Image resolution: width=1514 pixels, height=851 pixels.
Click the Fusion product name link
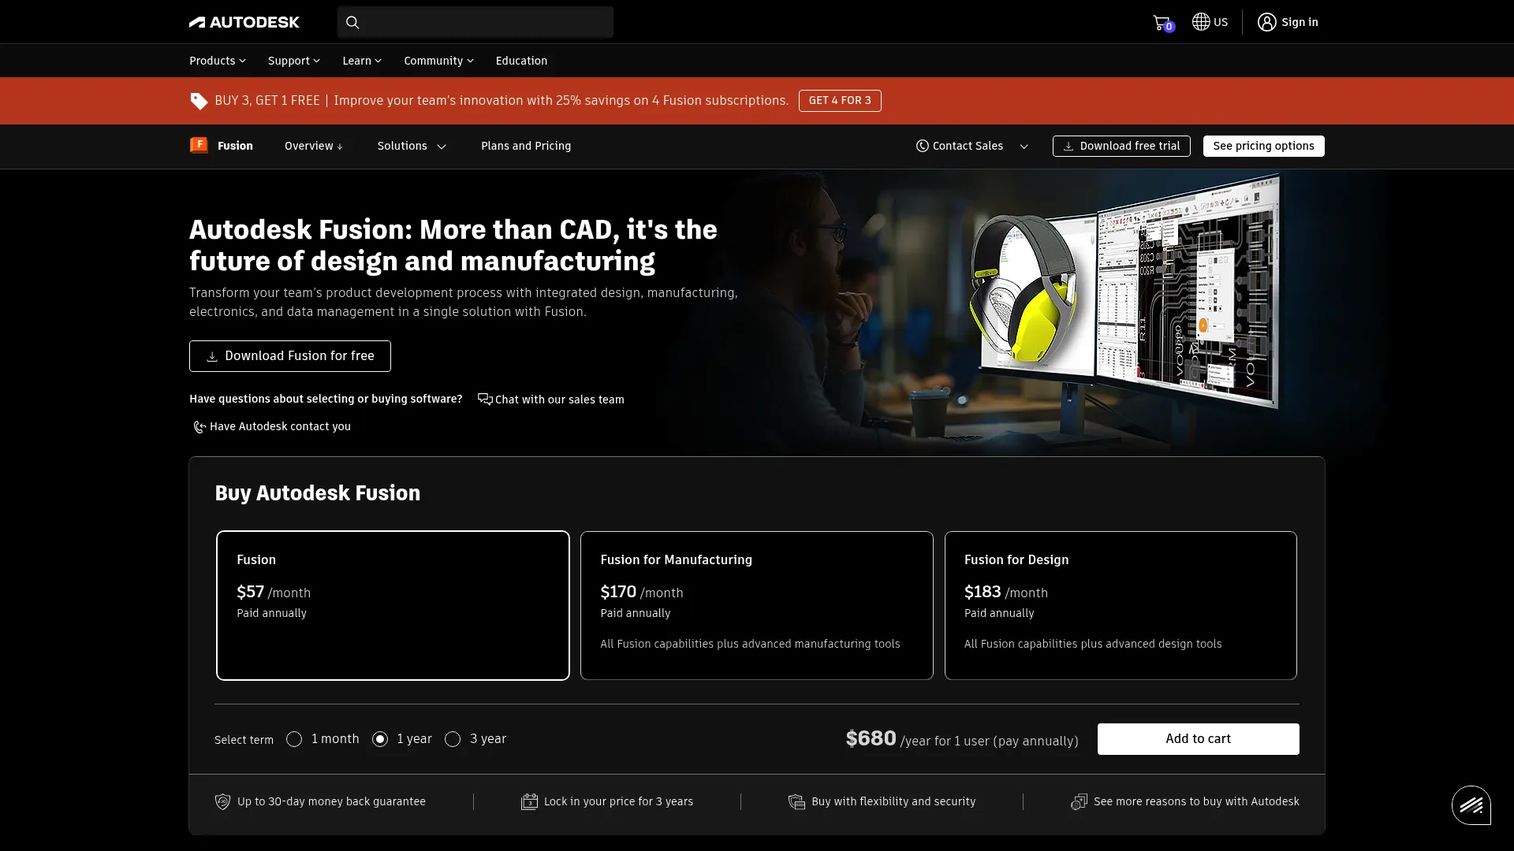(x=235, y=146)
